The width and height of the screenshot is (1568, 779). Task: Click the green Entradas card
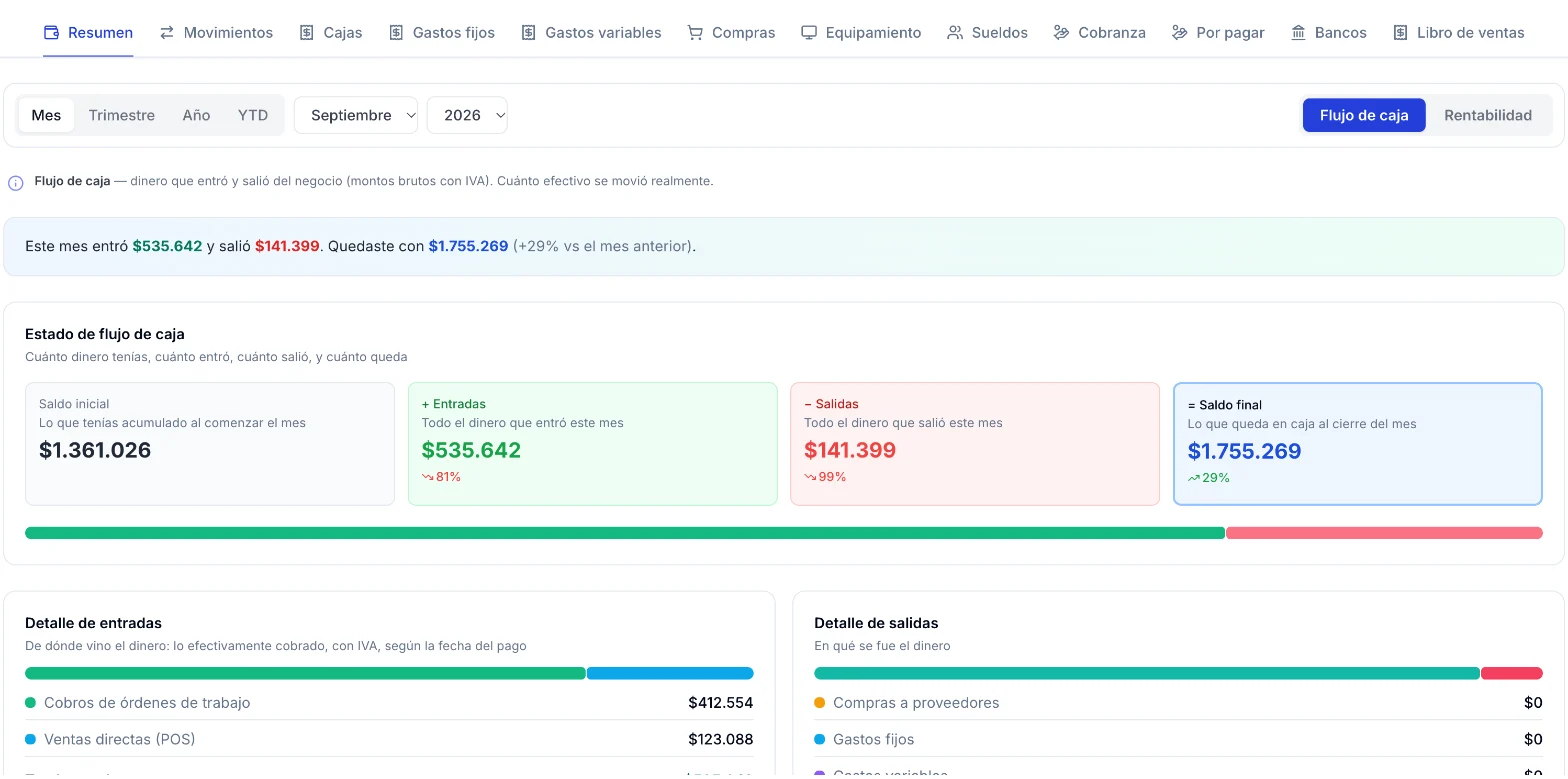[x=593, y=444]
